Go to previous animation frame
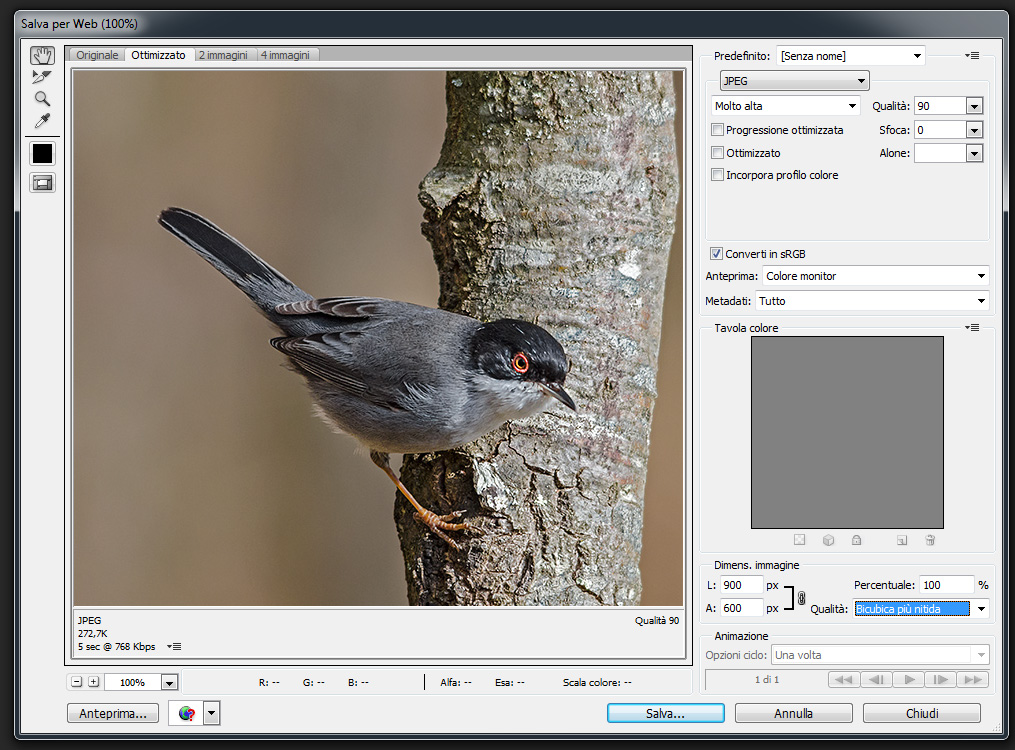Screen dimensions: 1015x750 [876, 679]
